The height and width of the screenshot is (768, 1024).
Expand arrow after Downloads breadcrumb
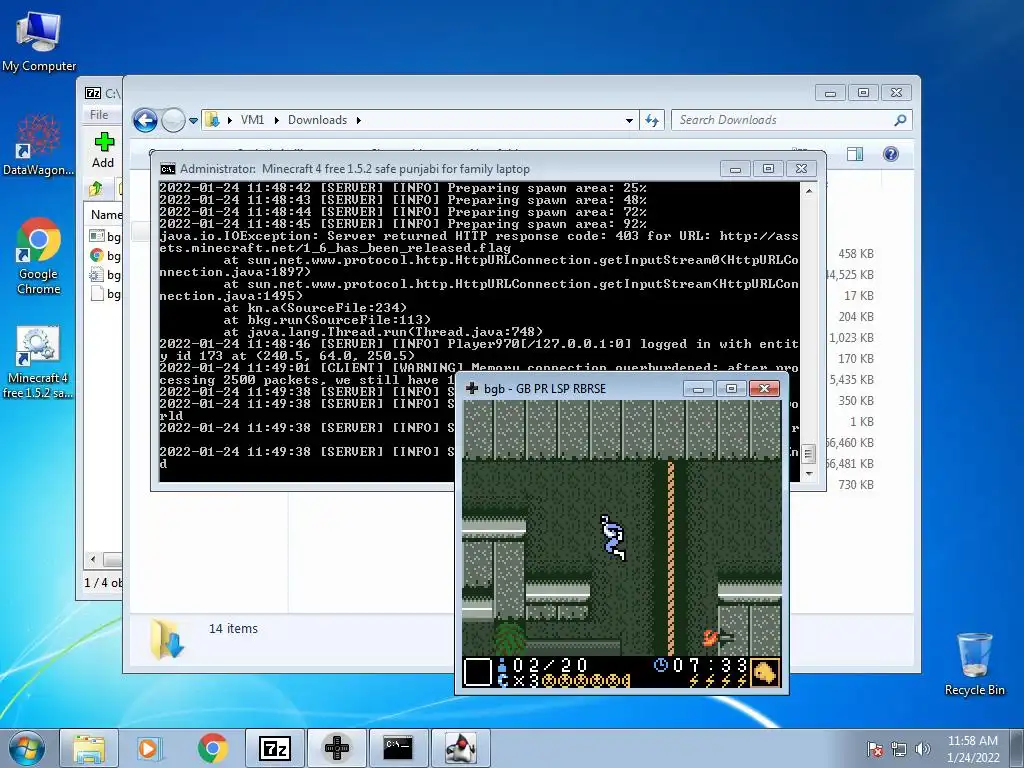tap(359, 120)
